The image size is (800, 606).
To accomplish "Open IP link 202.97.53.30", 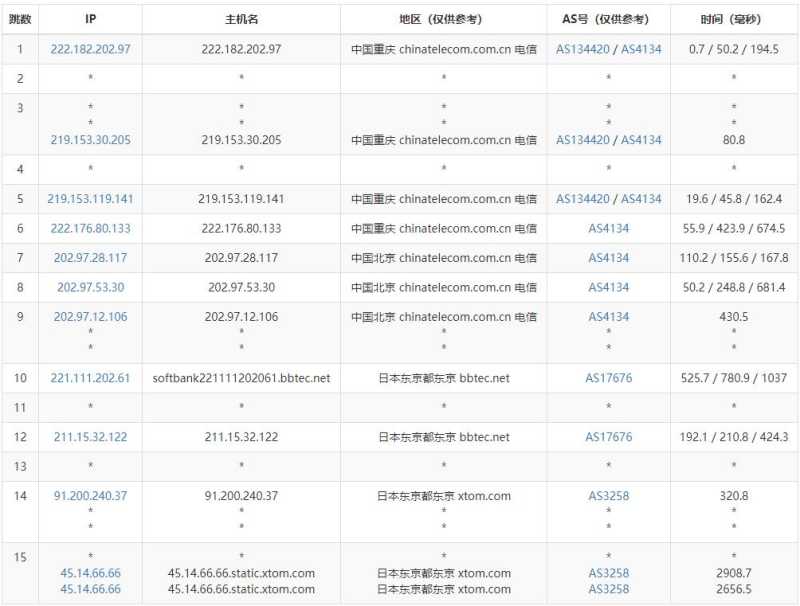I will (x=90, y=287).
